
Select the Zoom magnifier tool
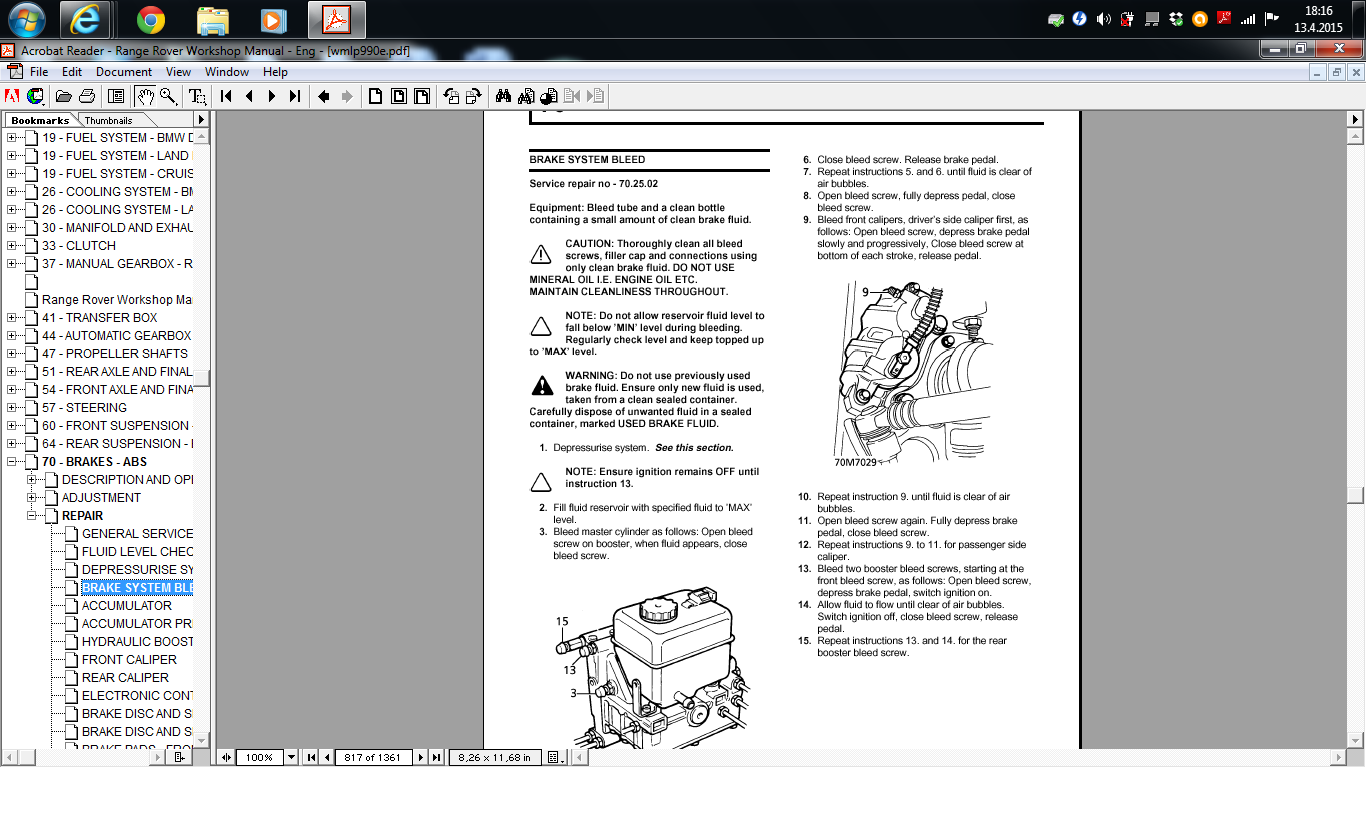(168, 96)
